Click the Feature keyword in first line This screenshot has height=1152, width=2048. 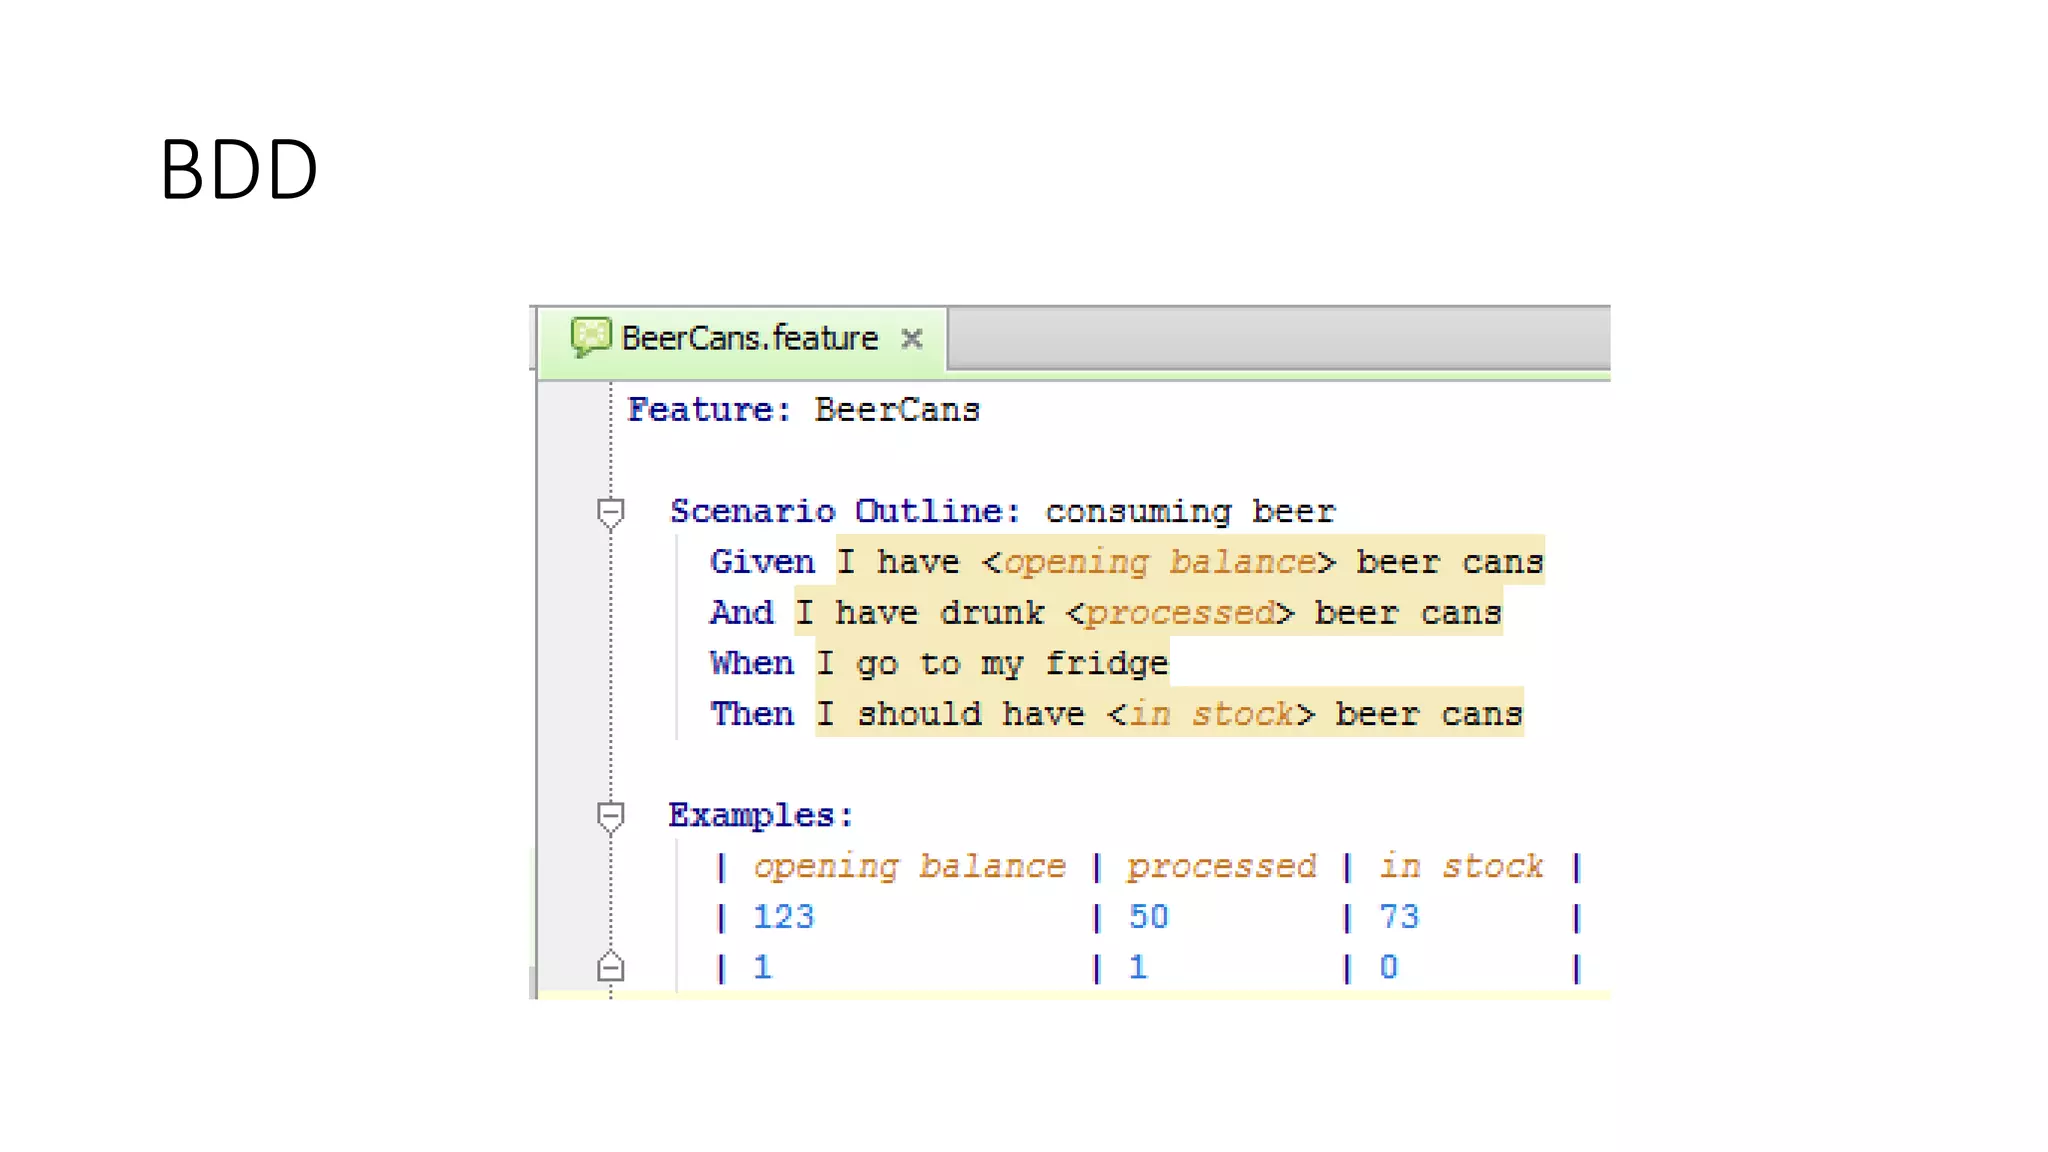click(x=700, y=410)
